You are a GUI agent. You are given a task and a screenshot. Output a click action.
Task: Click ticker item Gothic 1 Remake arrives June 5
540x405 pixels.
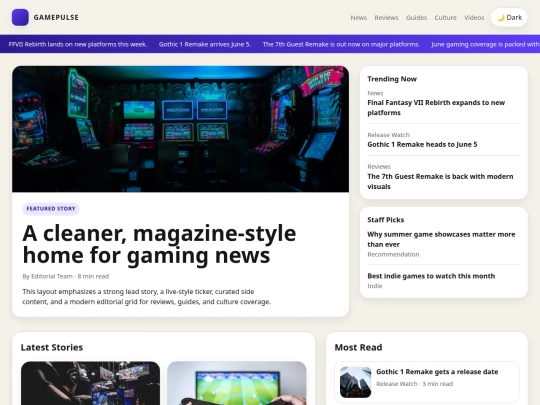click(x=205, y=44)
